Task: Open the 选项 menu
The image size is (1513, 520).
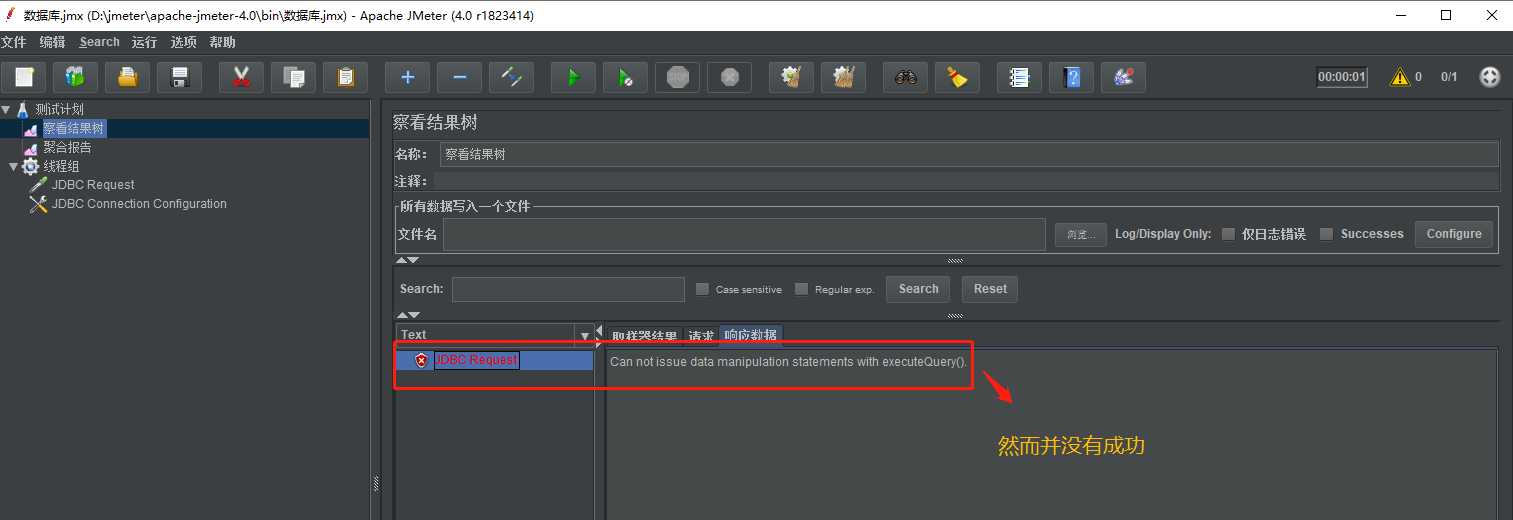Action: click(x=184, y=42)
